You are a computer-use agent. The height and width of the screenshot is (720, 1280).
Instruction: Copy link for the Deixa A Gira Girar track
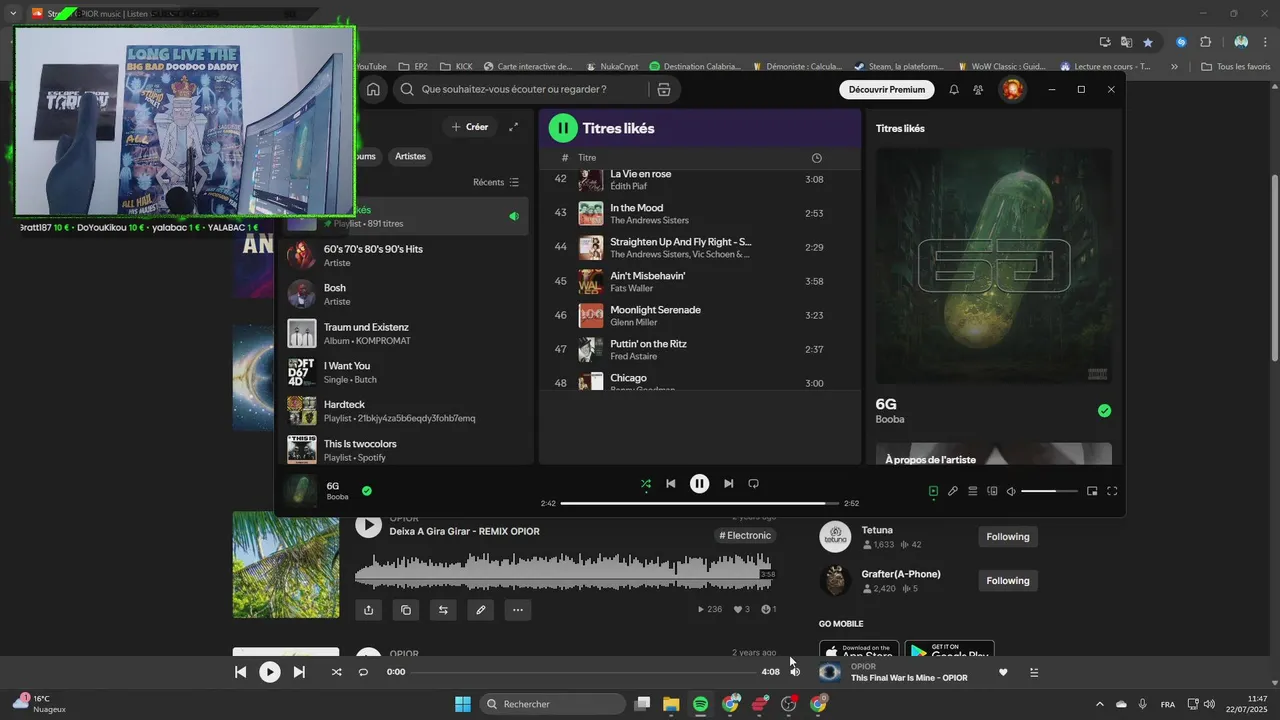pos(406,609)
